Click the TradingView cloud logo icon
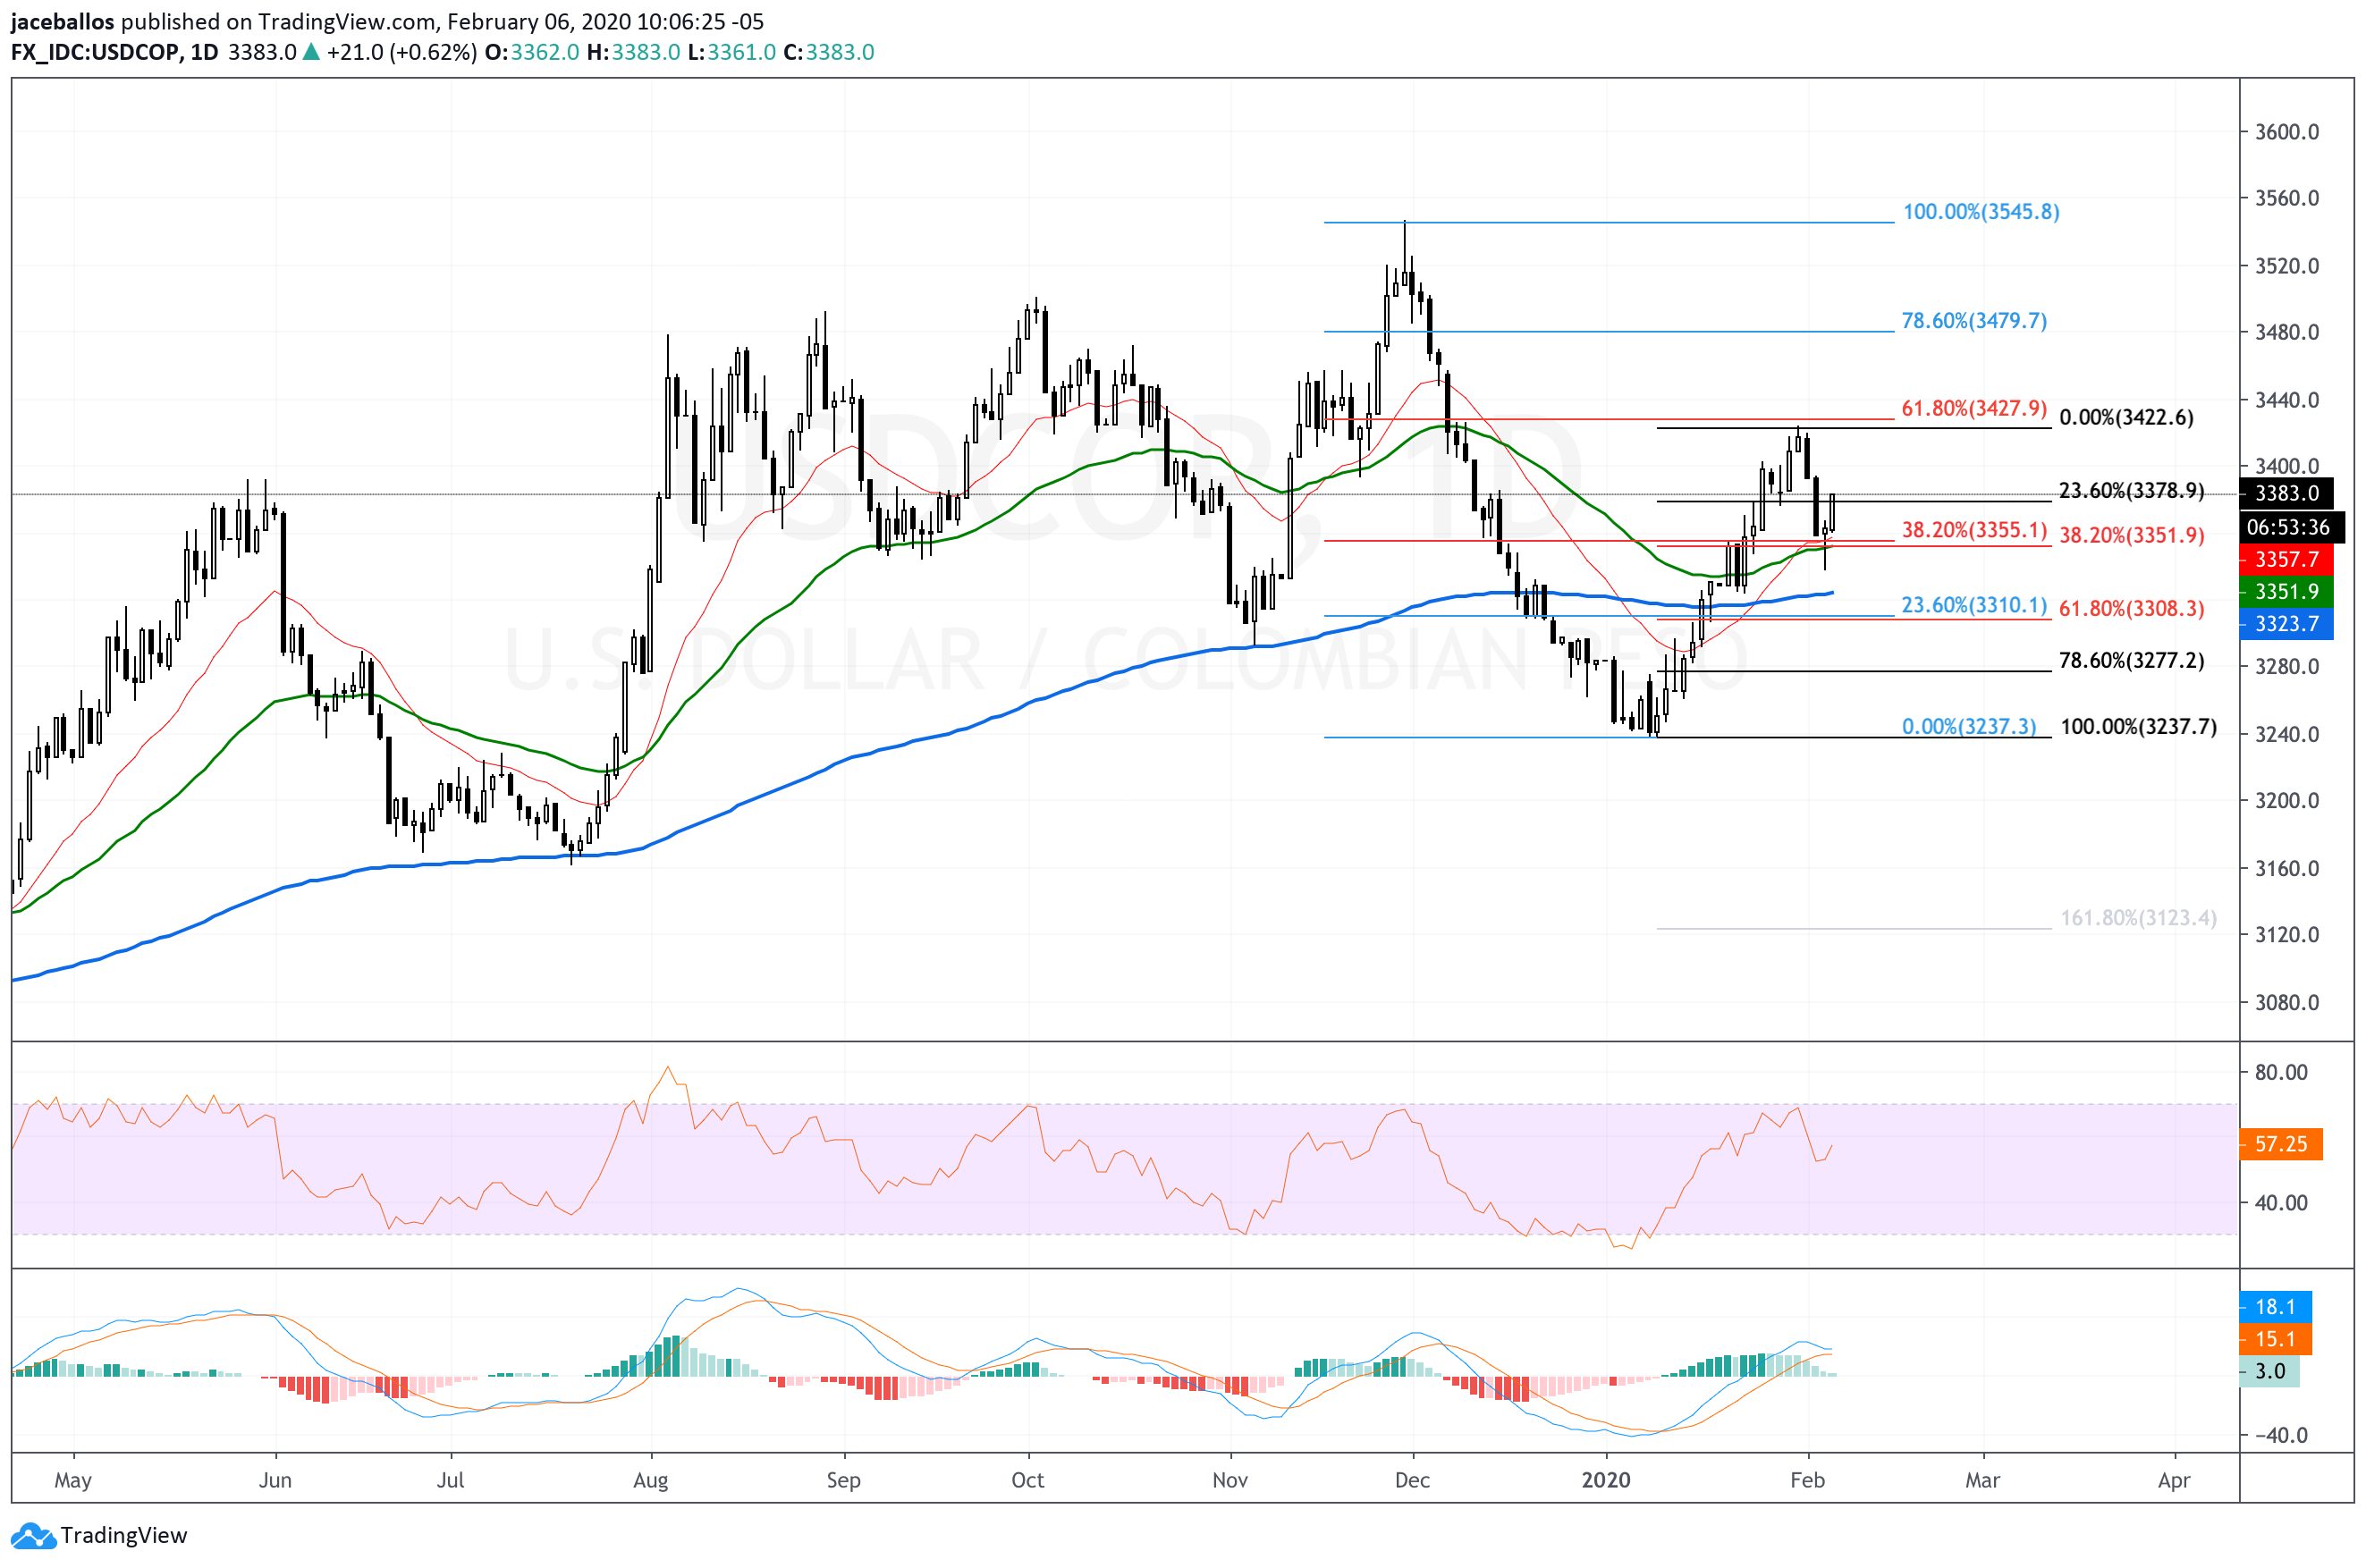 [x=33, y=1536]
